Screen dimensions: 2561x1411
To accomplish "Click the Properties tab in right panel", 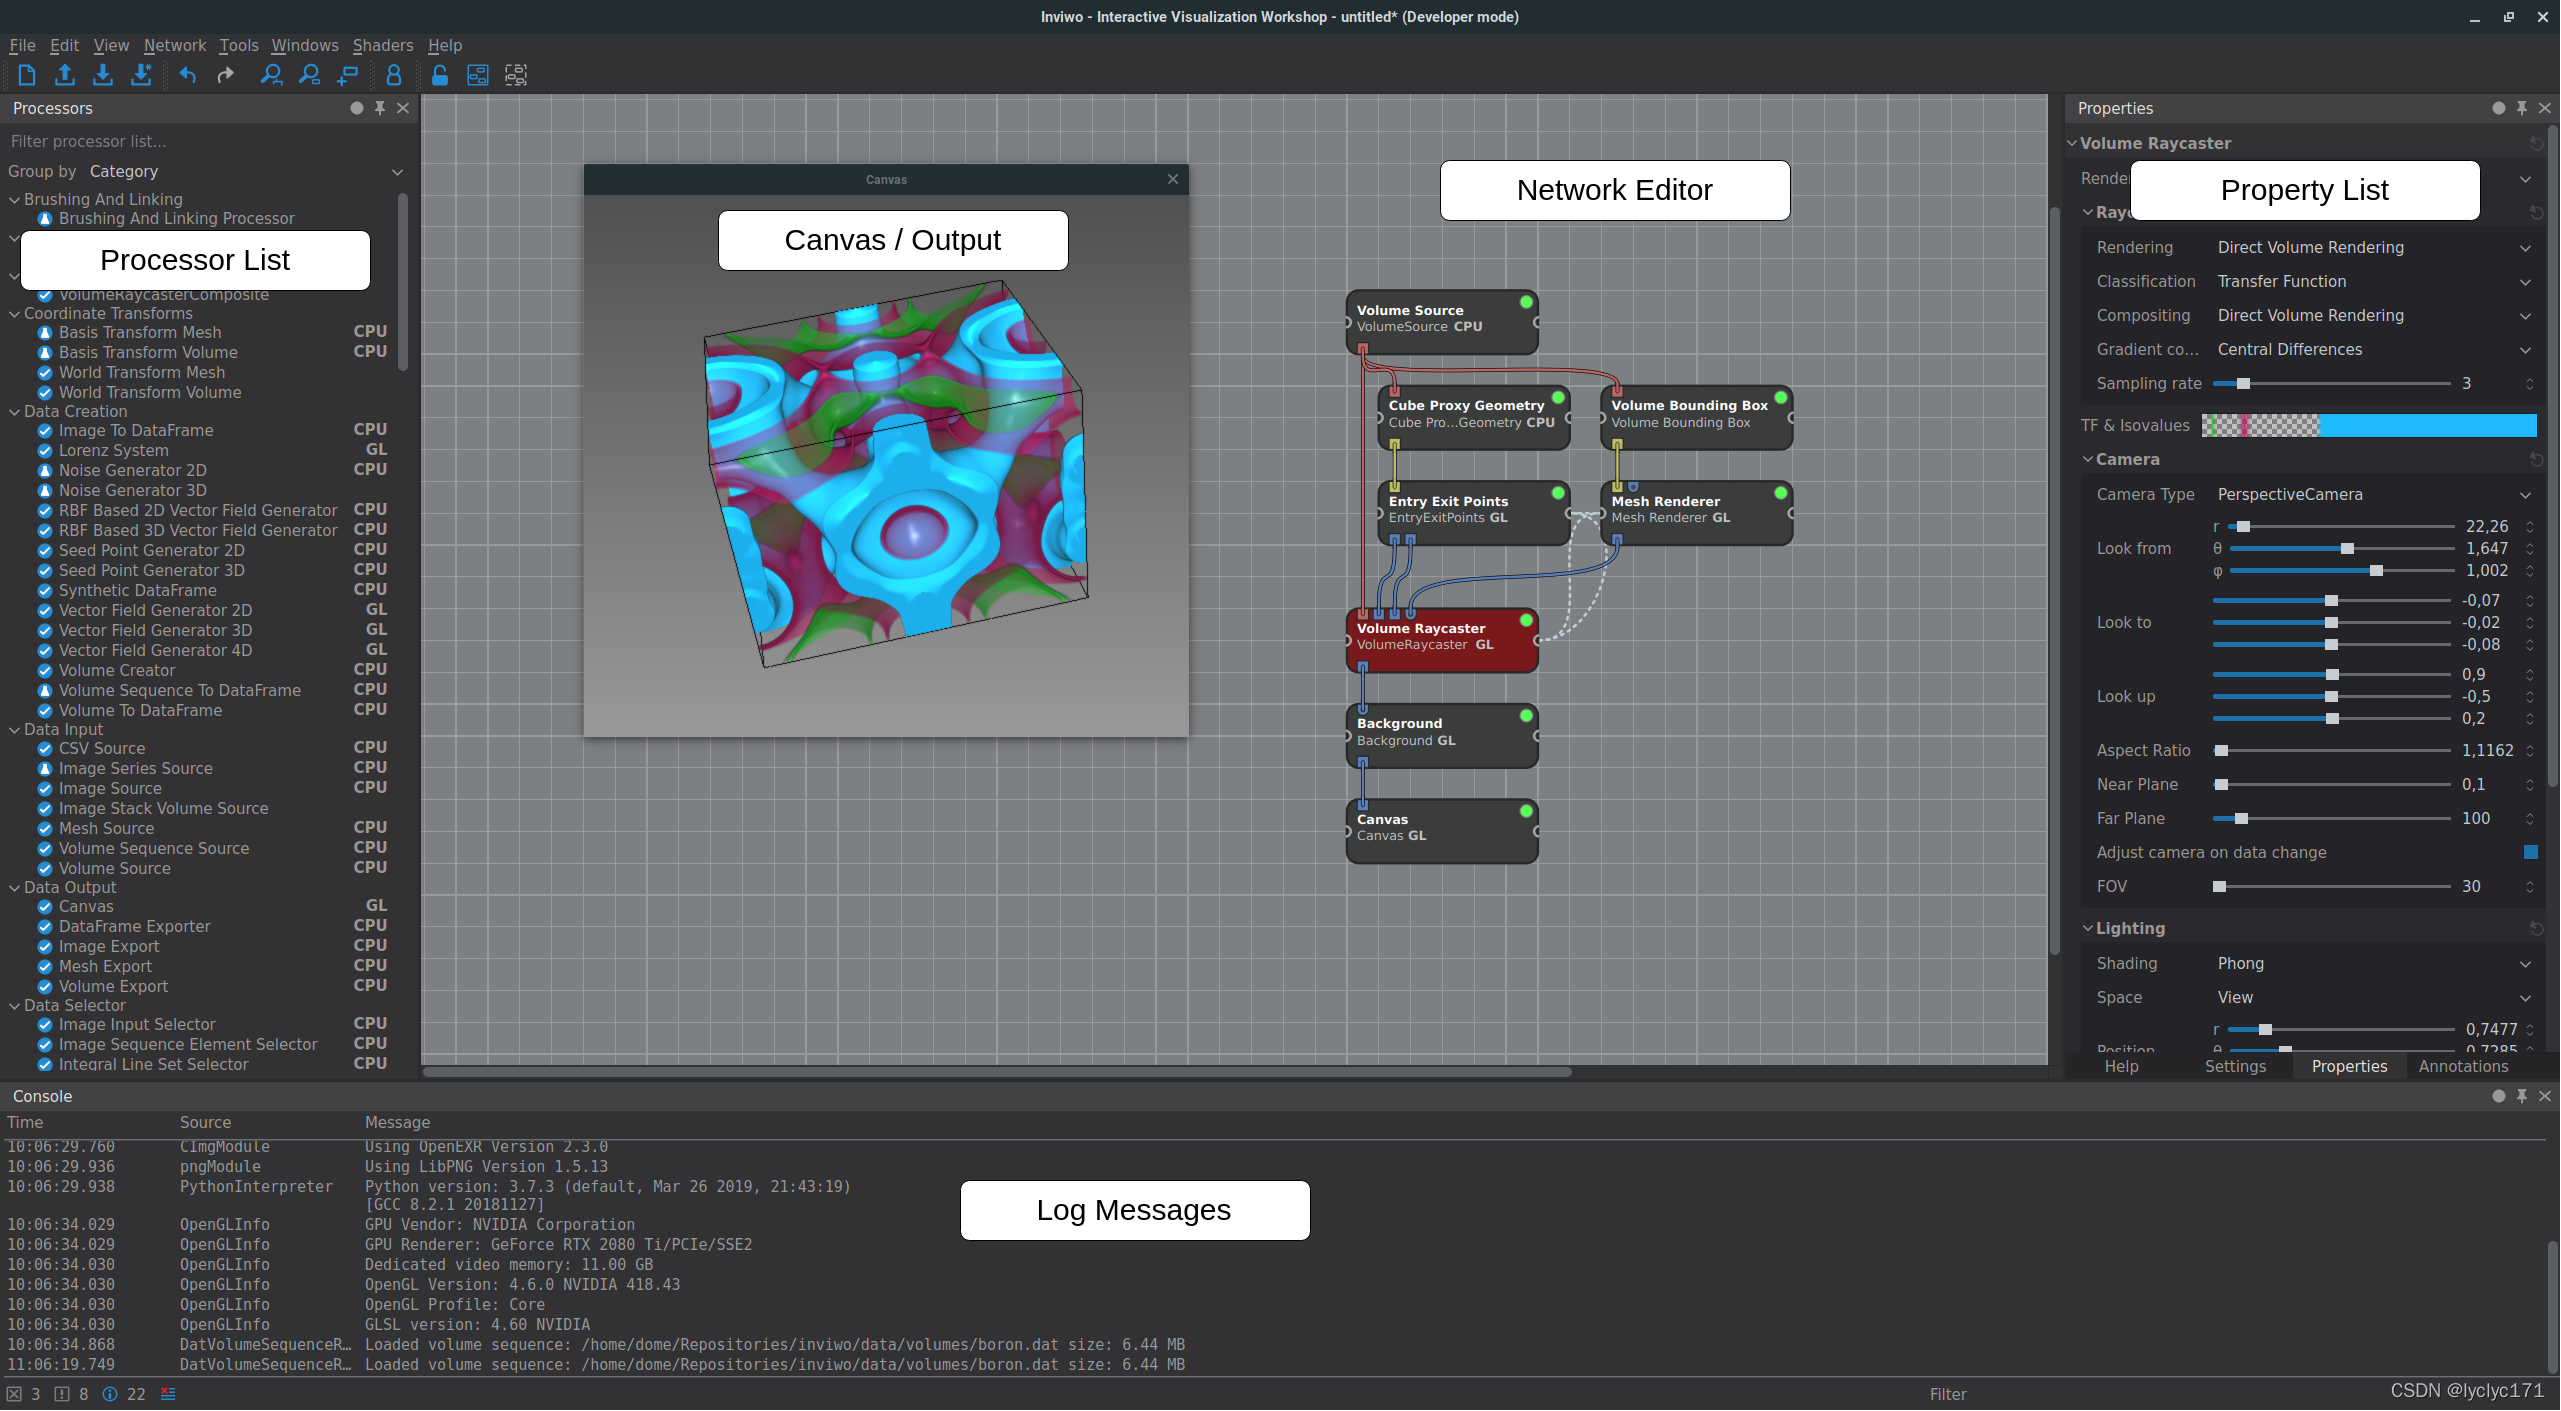I will [2347, 1065].
